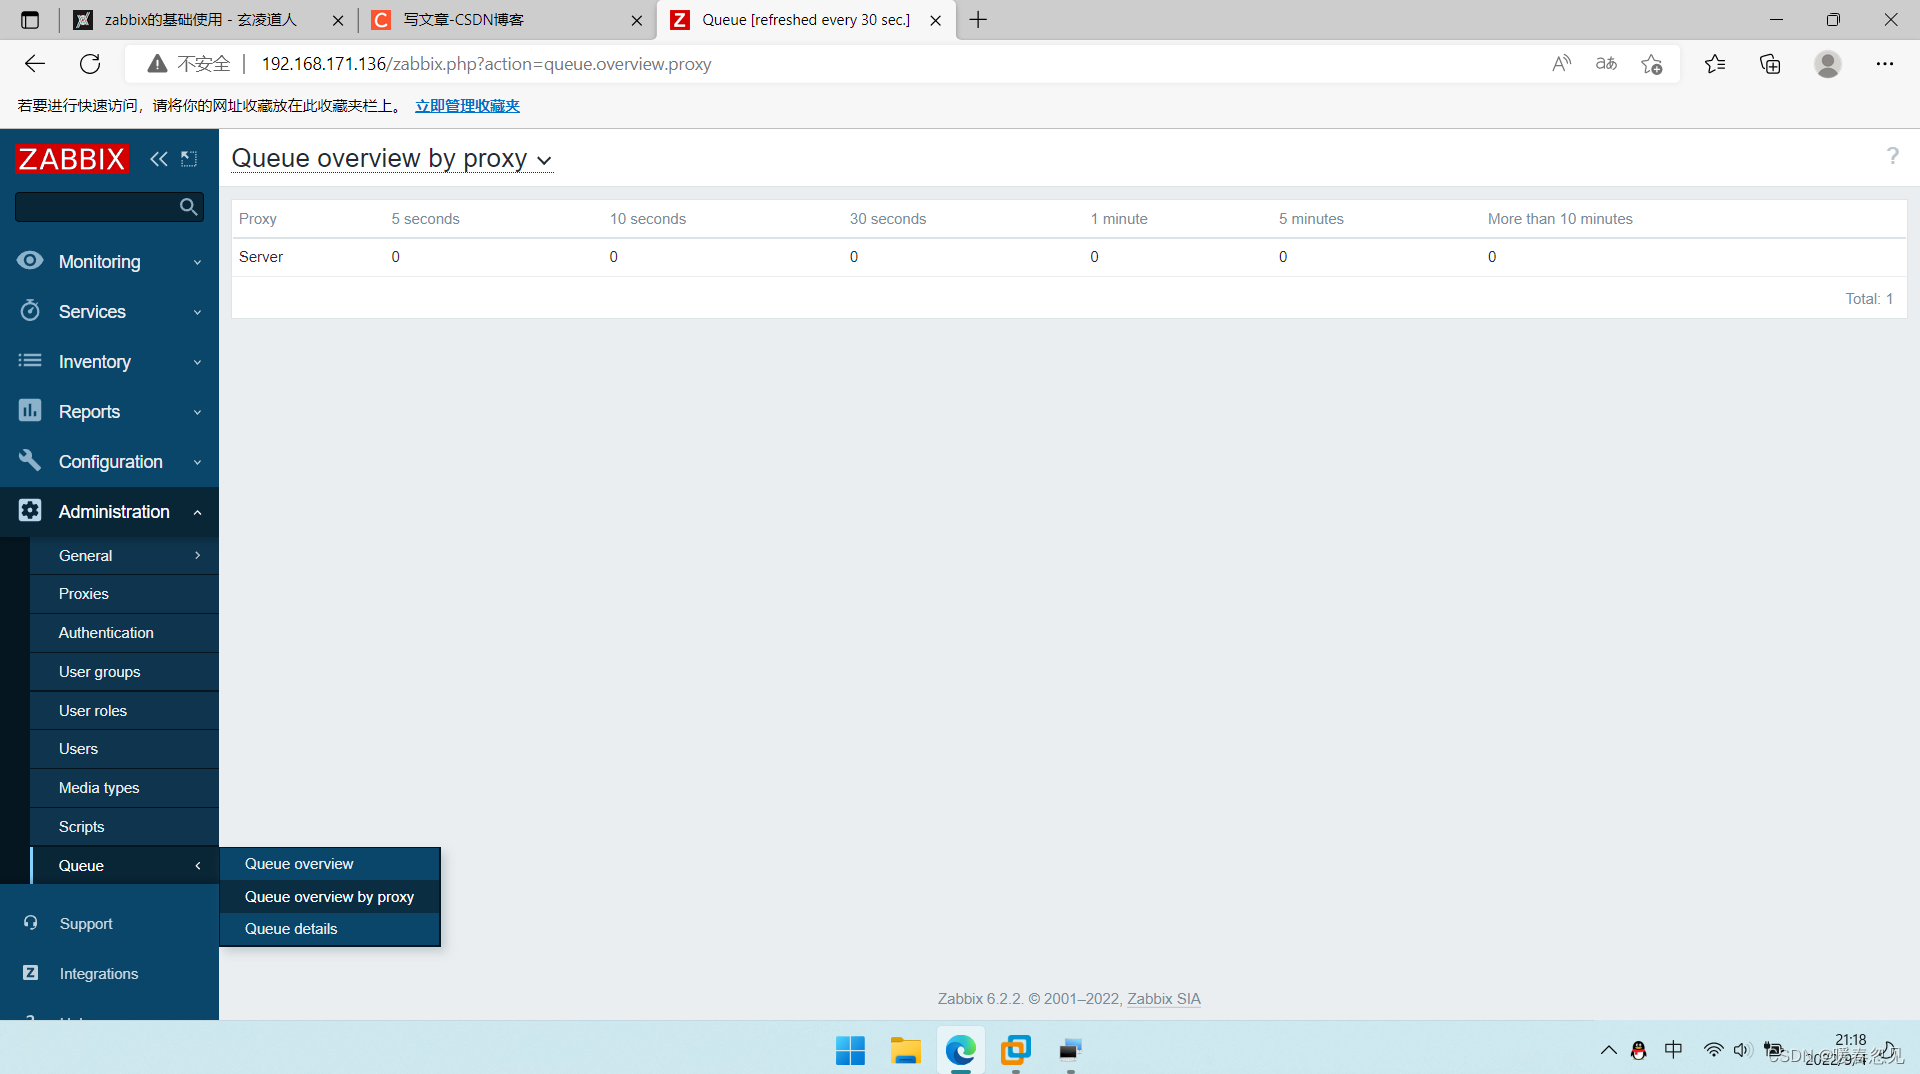Expand the Reports menu chevron
This screenshot has width=1920, height=1074.
(x=197, y=412)
